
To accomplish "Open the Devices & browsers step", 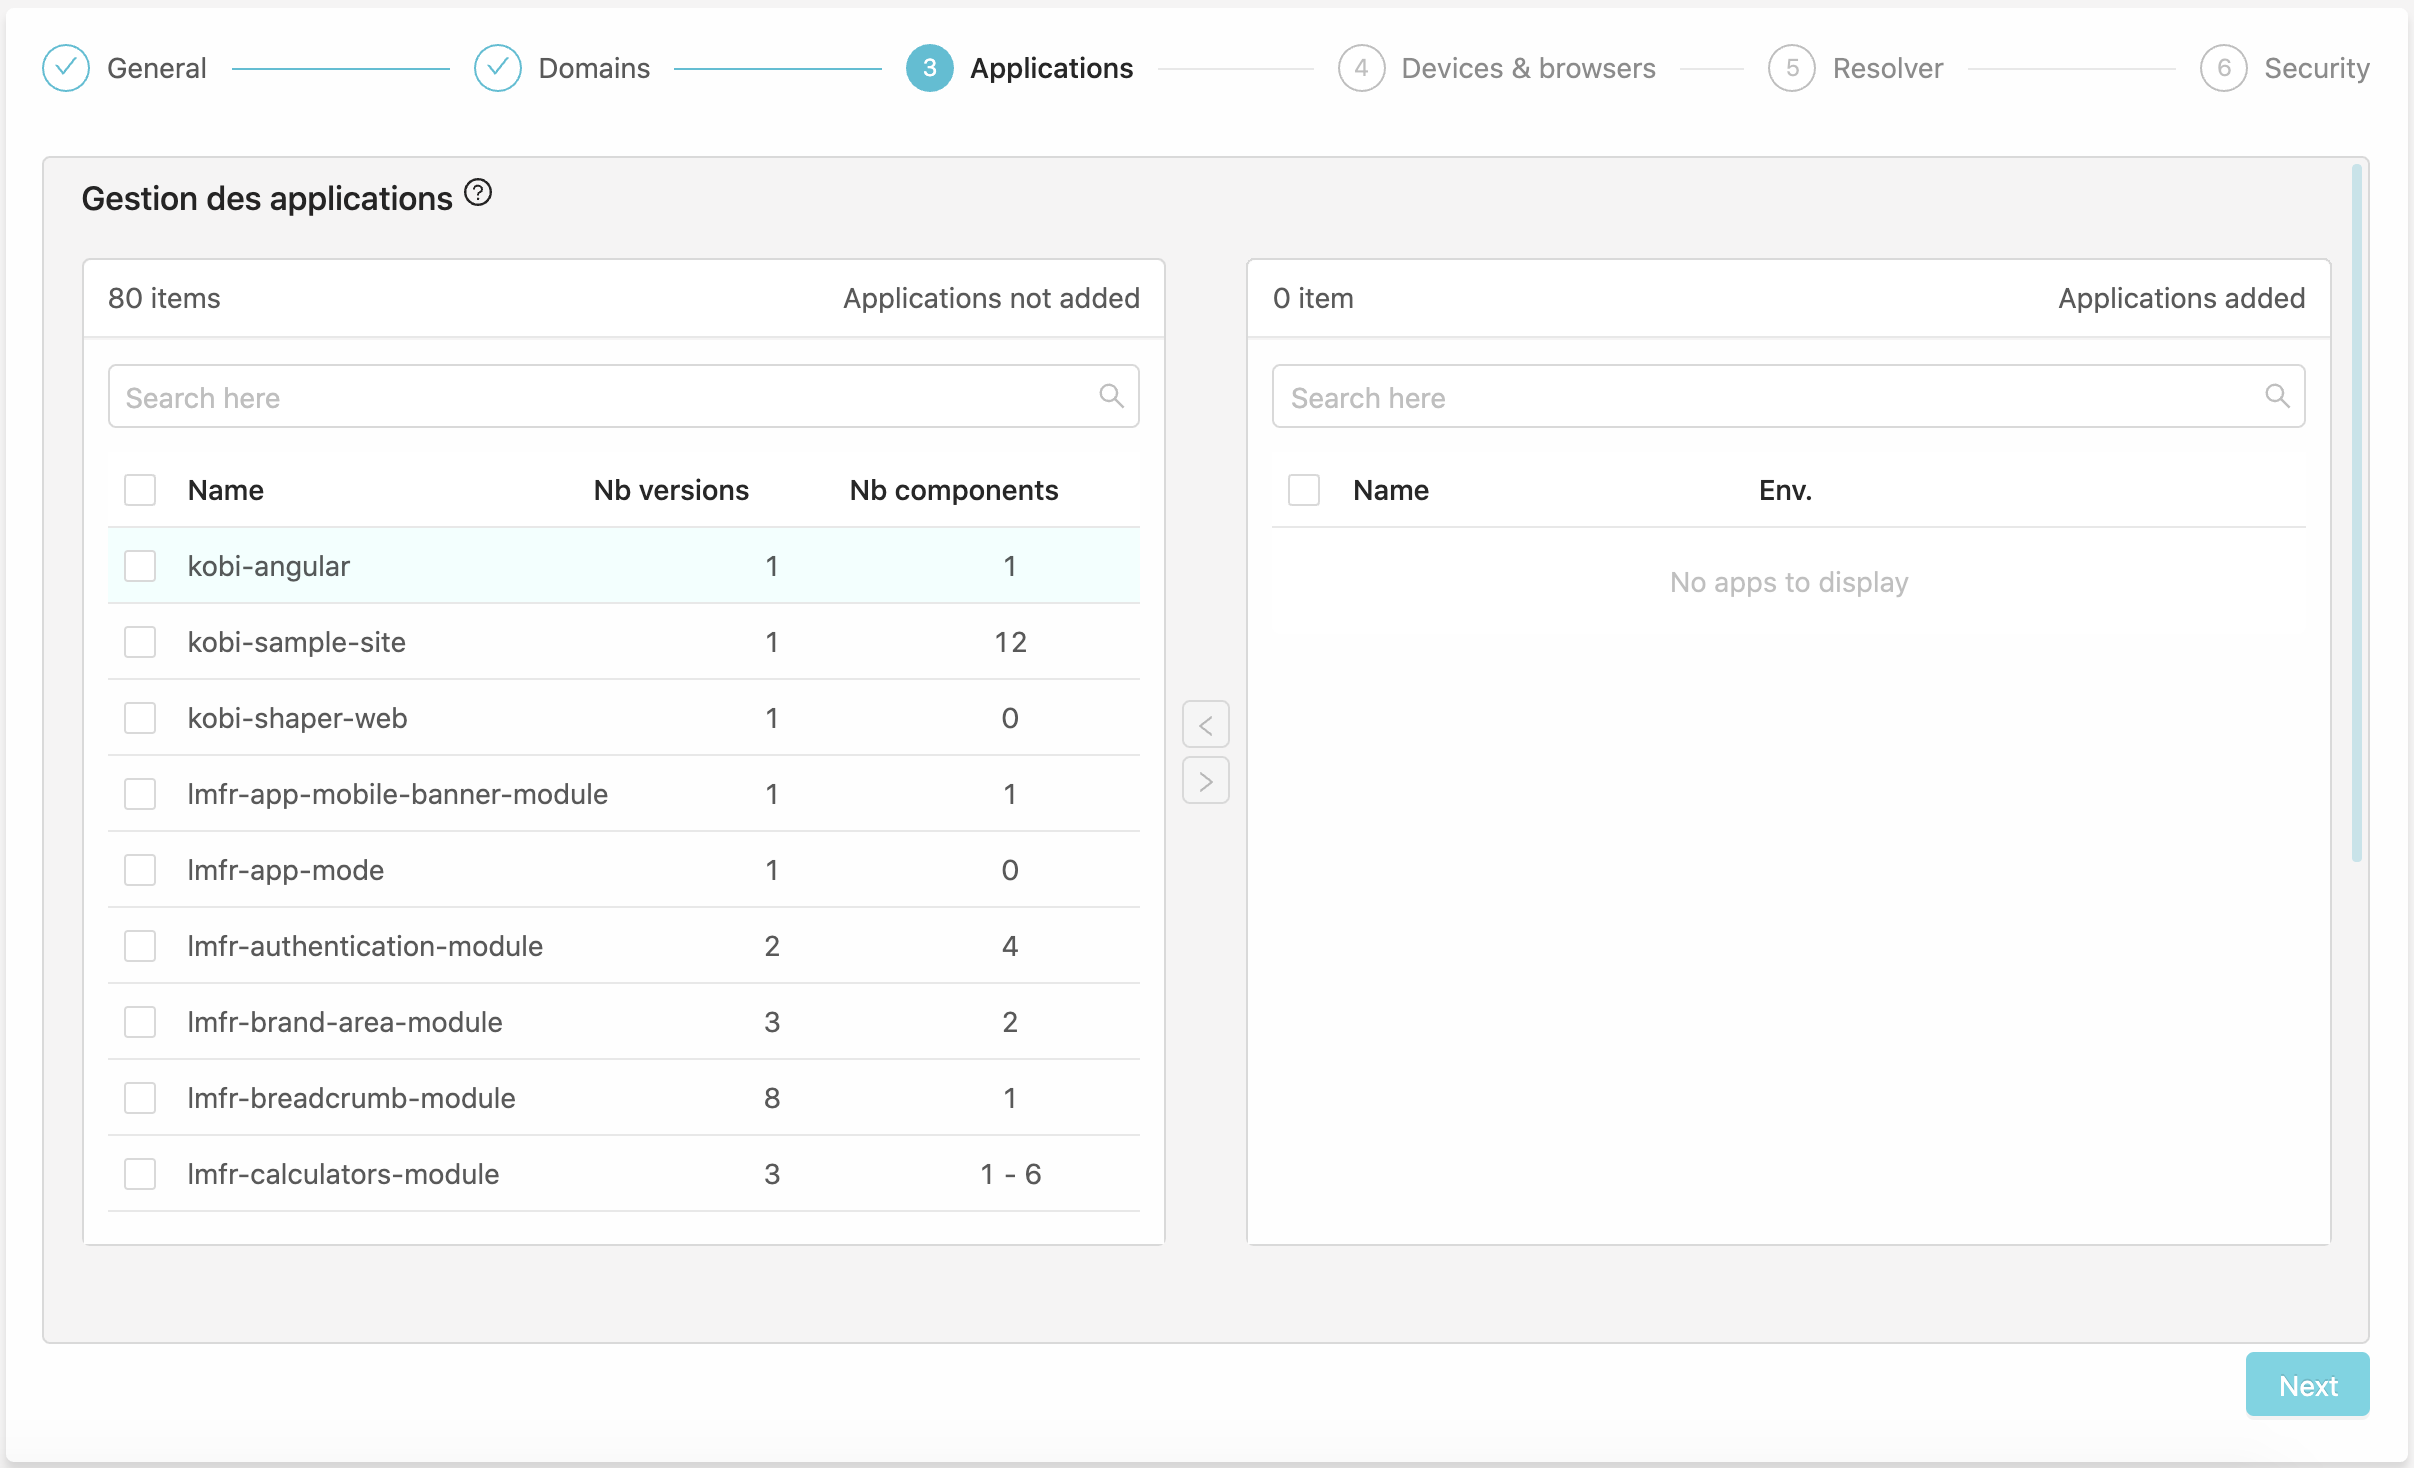I will [x=1528, y=68].
